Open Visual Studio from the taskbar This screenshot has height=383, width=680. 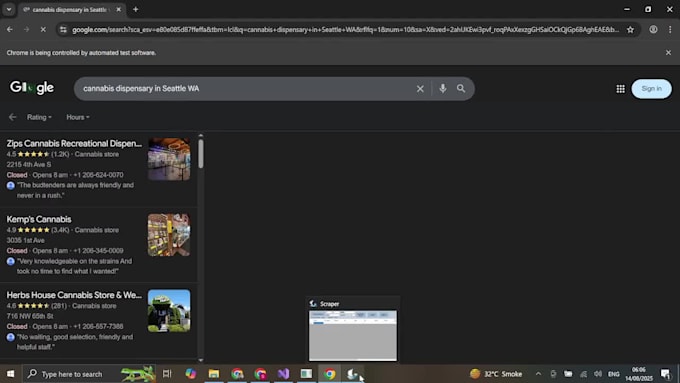pyautogui.click(x=283, y=373)
